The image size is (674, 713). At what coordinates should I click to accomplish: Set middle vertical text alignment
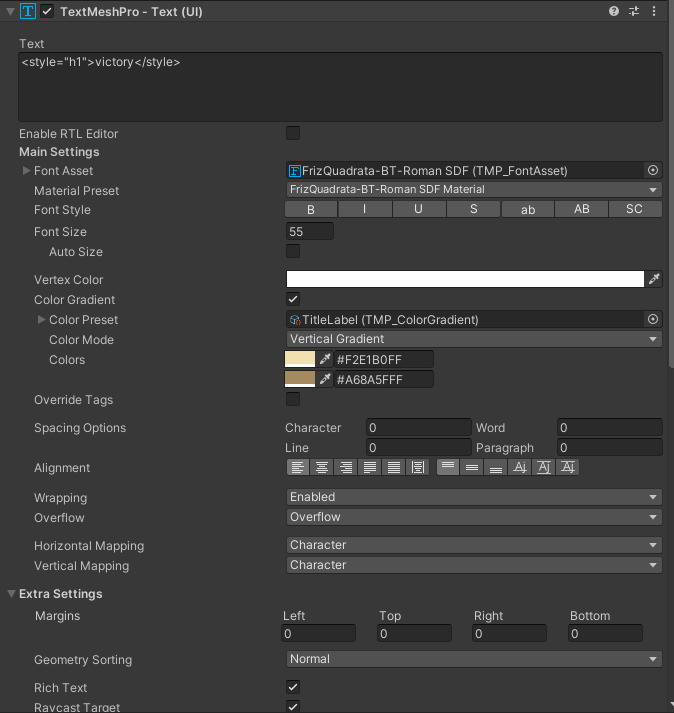click(471, 467)
